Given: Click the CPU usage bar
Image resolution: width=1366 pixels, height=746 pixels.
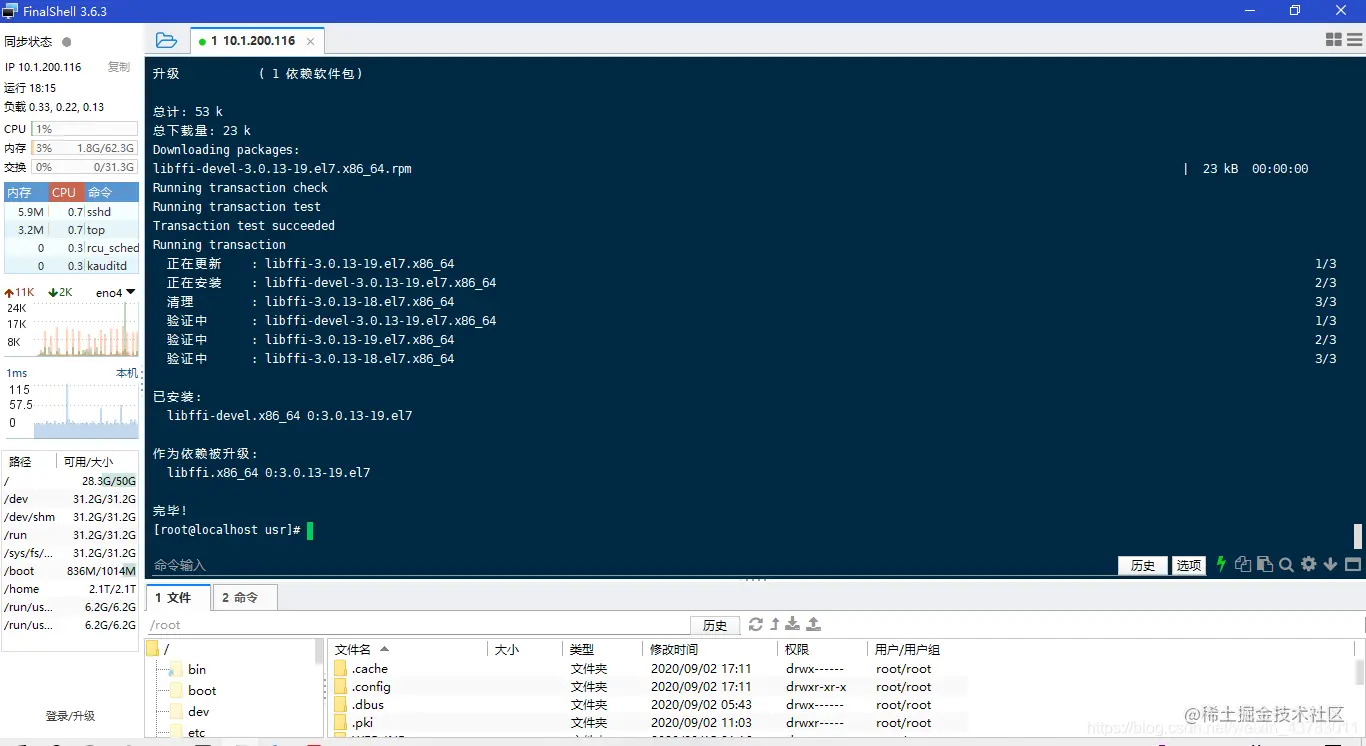Looking at the screenshot, I should pos(85,129).
